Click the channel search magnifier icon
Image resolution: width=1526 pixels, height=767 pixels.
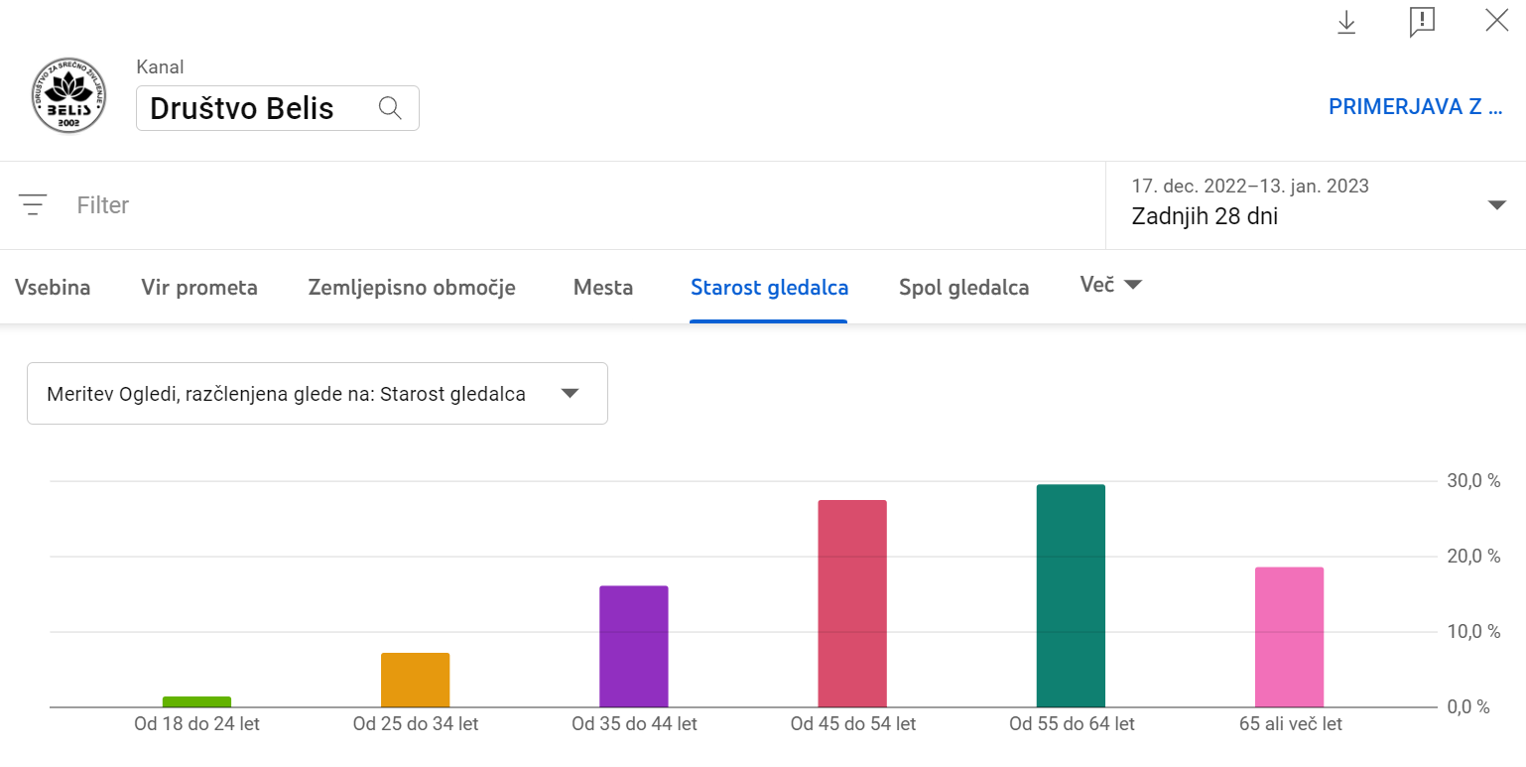pyautogui.click(x=390, y=108)
